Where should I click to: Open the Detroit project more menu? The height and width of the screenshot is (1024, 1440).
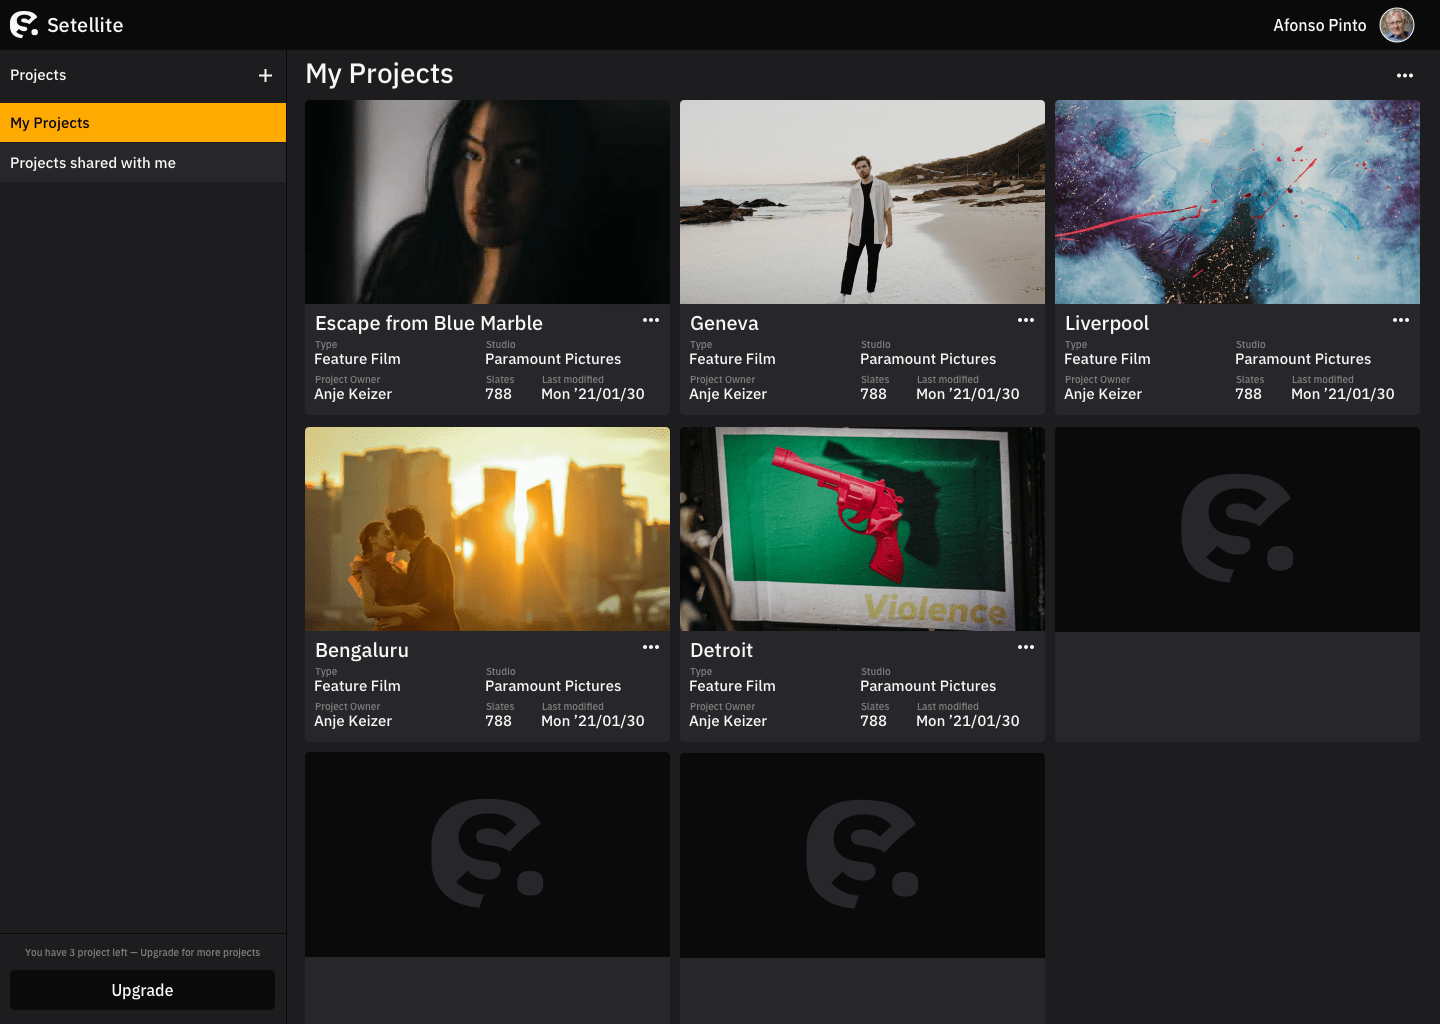tap(1025, 648)
